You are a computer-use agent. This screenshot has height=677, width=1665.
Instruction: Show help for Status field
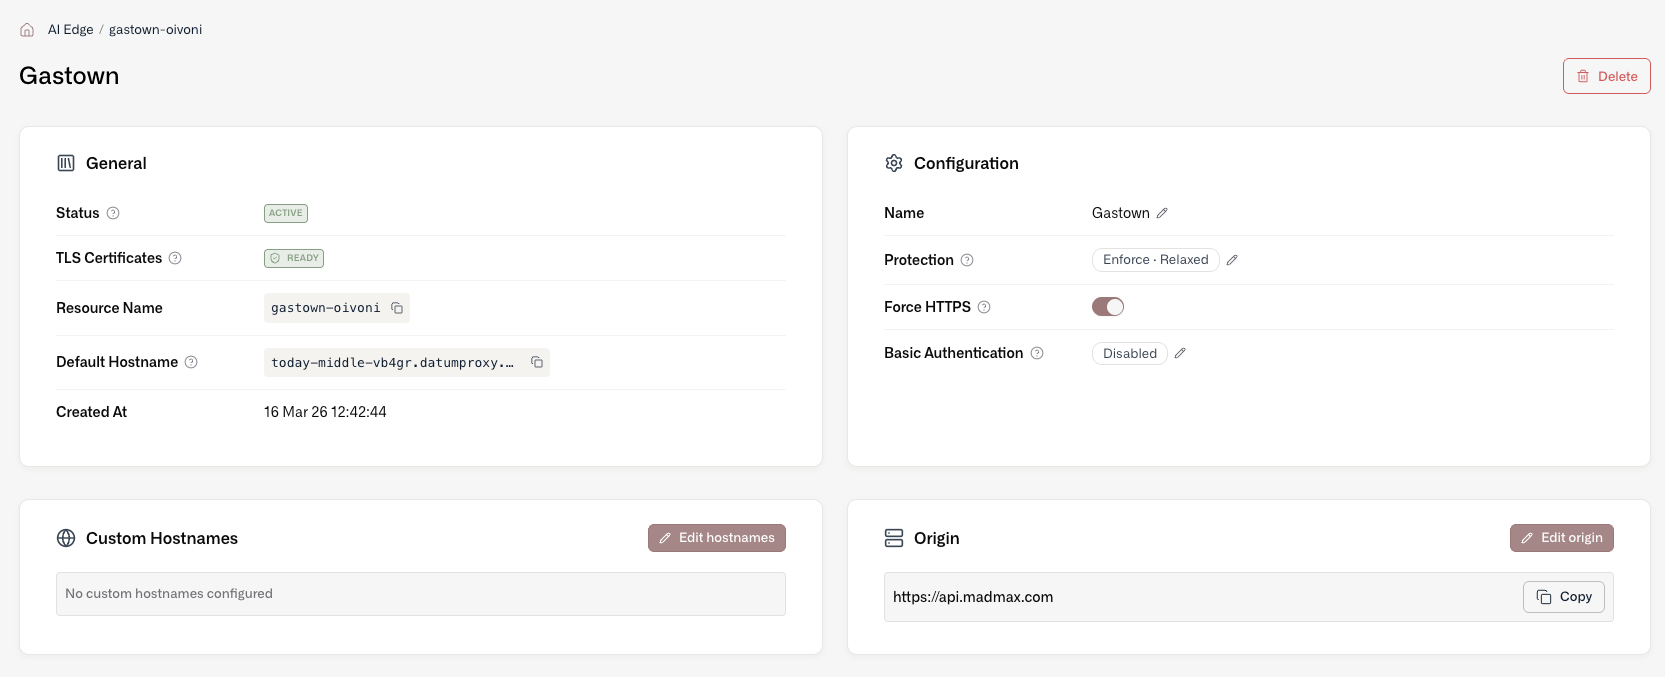click(113, 213)
